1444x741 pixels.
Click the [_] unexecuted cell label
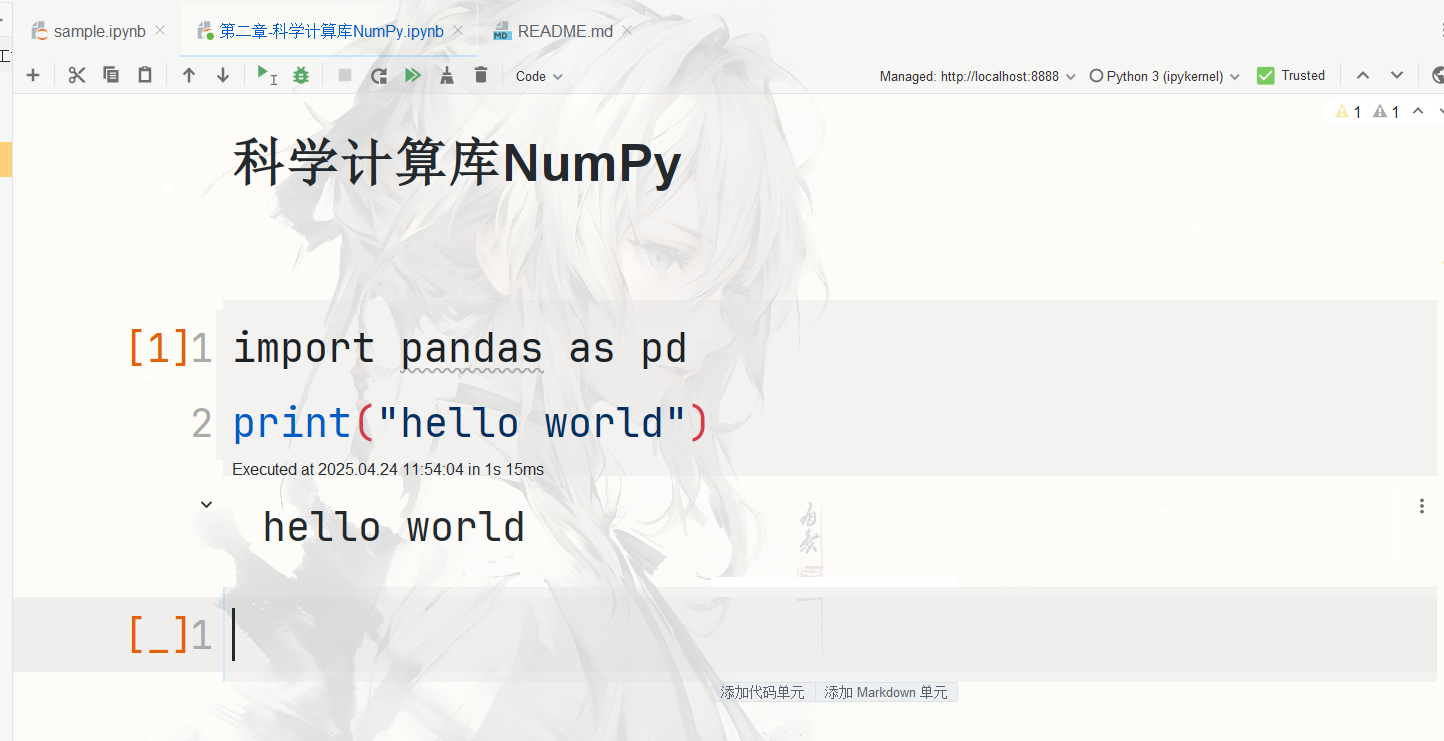coord(159,635)
